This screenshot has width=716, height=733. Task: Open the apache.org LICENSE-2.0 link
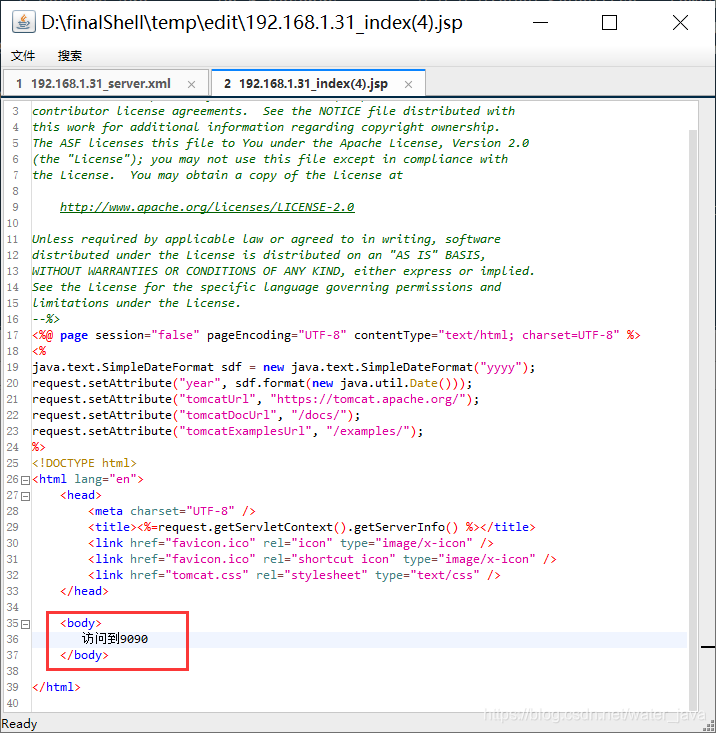pos(207,207)
